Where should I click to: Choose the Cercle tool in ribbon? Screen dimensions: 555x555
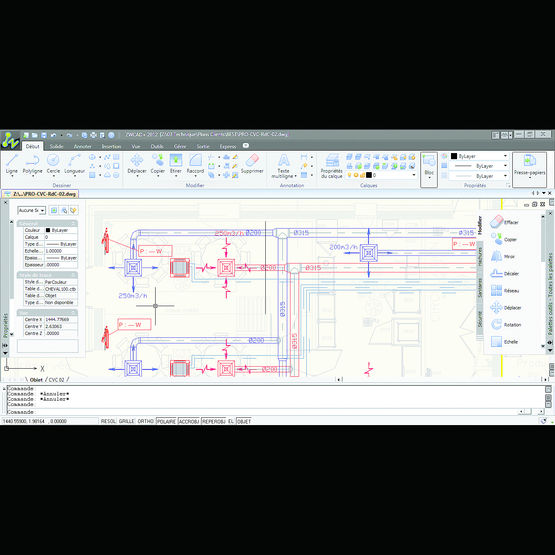pos(53,164)
